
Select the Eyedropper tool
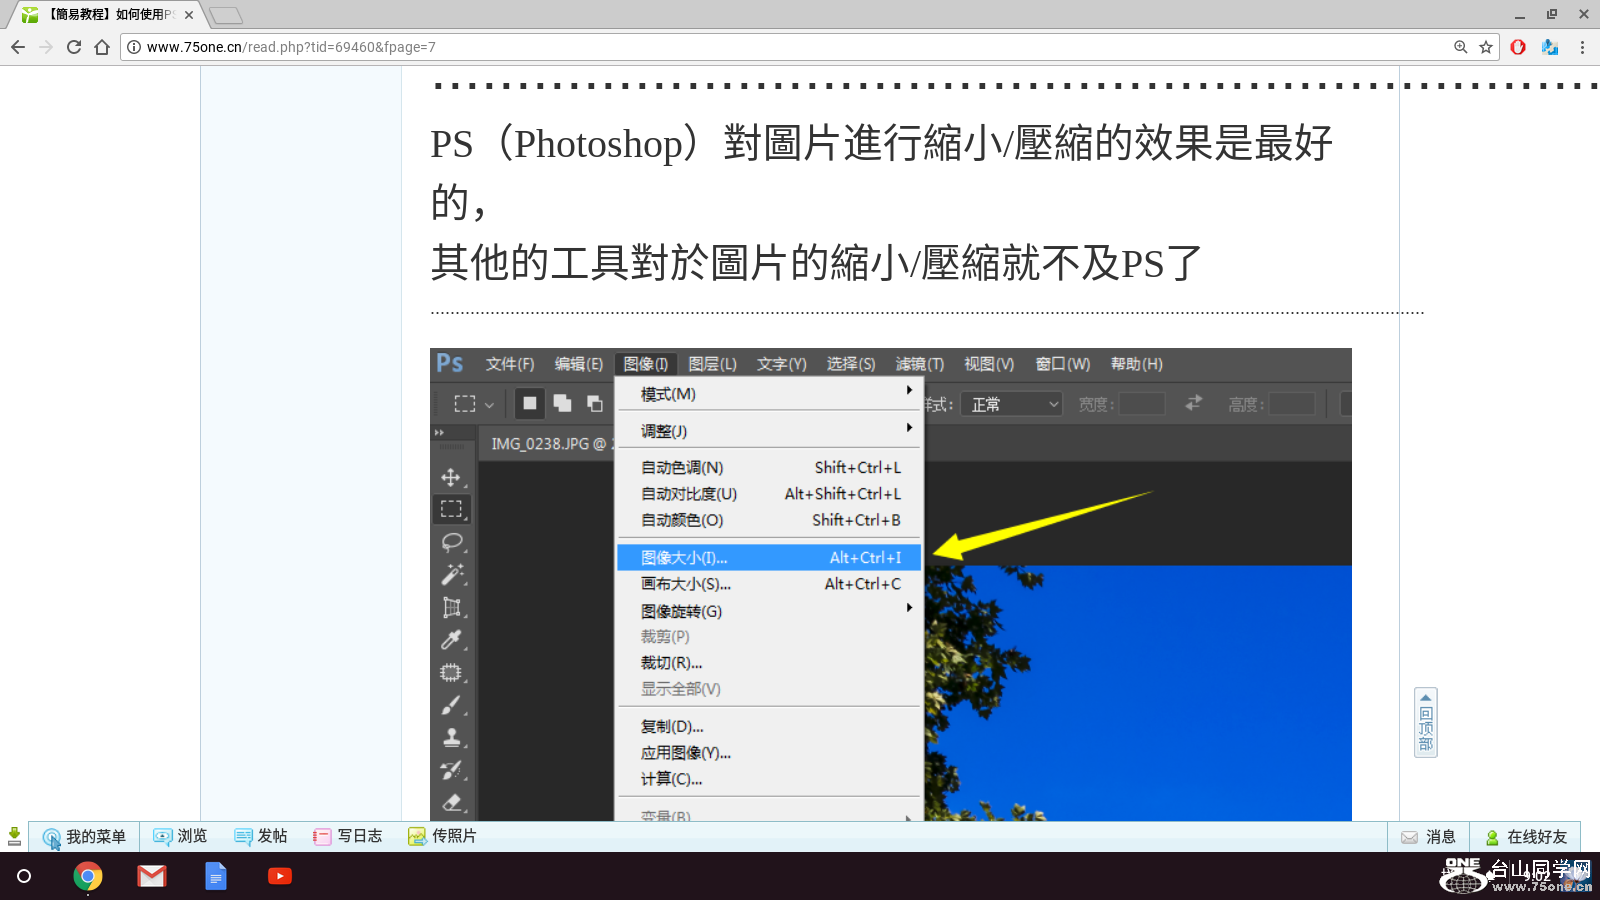click(x=451, y=639)
